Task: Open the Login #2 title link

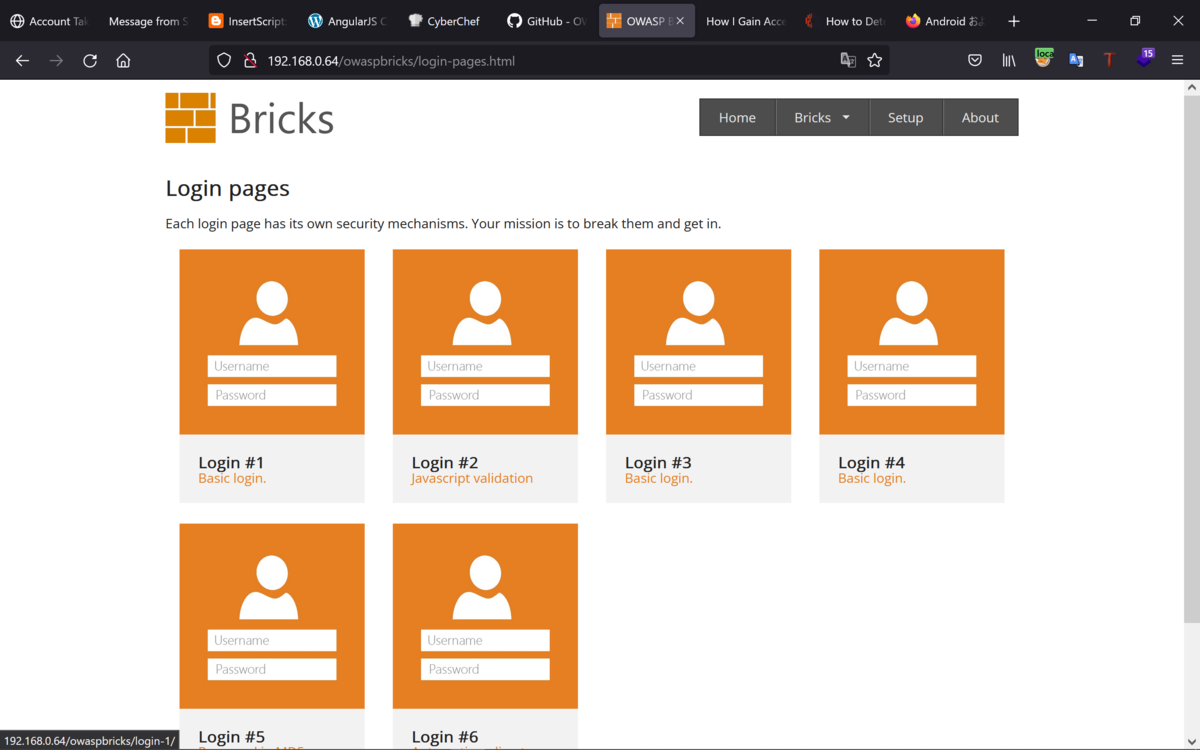Action: pos(445,462)
